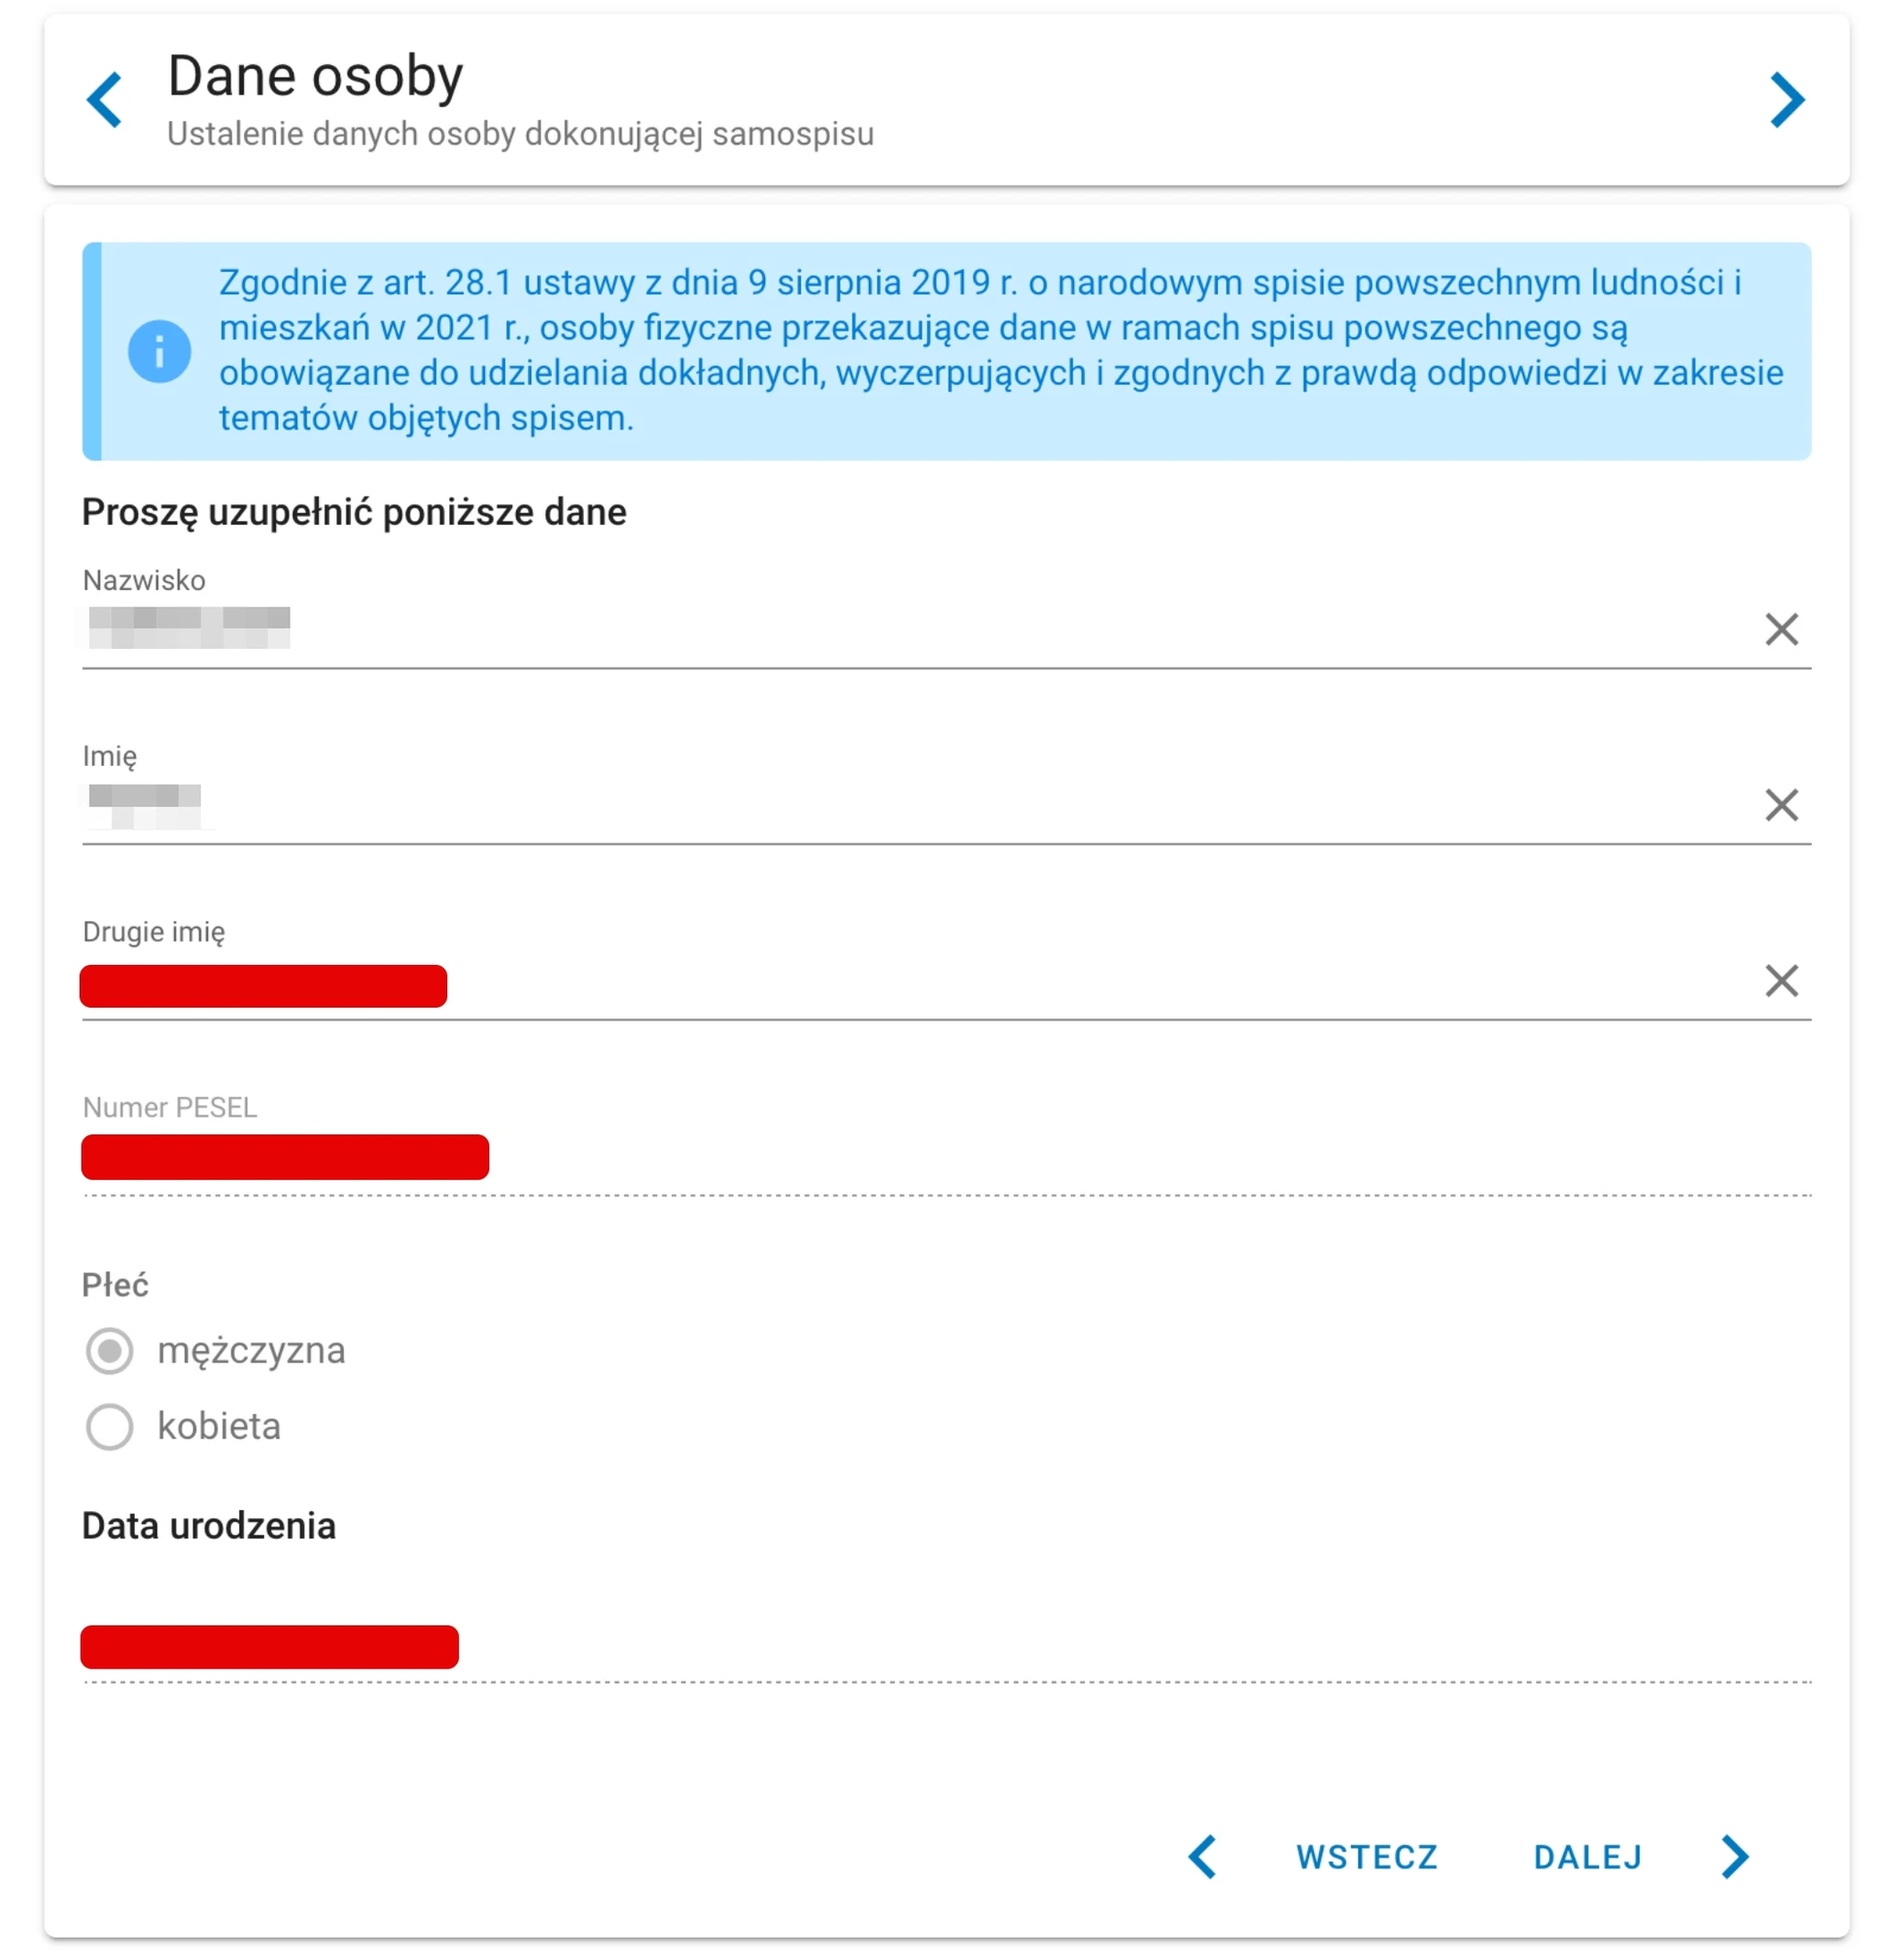Click chevron left of WSTECZ
Image resolution: width=1877 pixels, height=1960 pixels.
[1203, 1857]
